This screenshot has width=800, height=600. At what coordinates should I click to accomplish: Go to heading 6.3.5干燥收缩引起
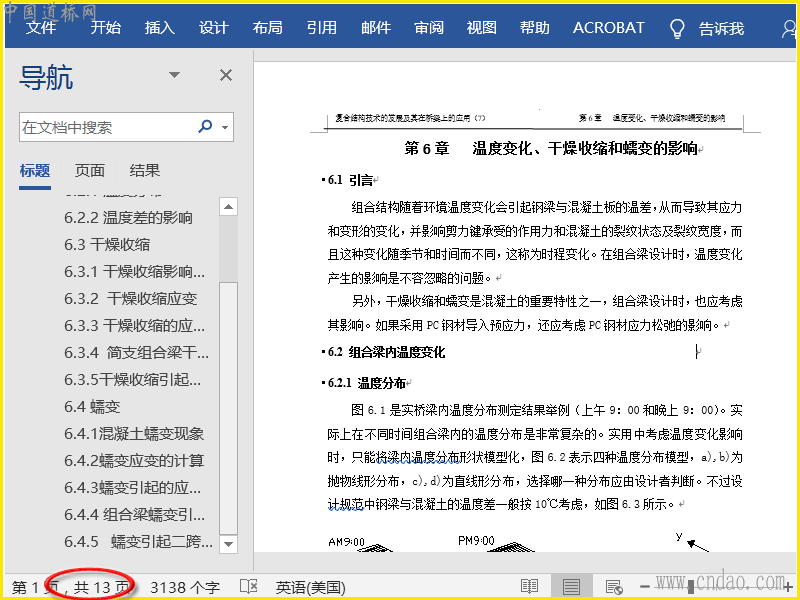coord(133,380)
